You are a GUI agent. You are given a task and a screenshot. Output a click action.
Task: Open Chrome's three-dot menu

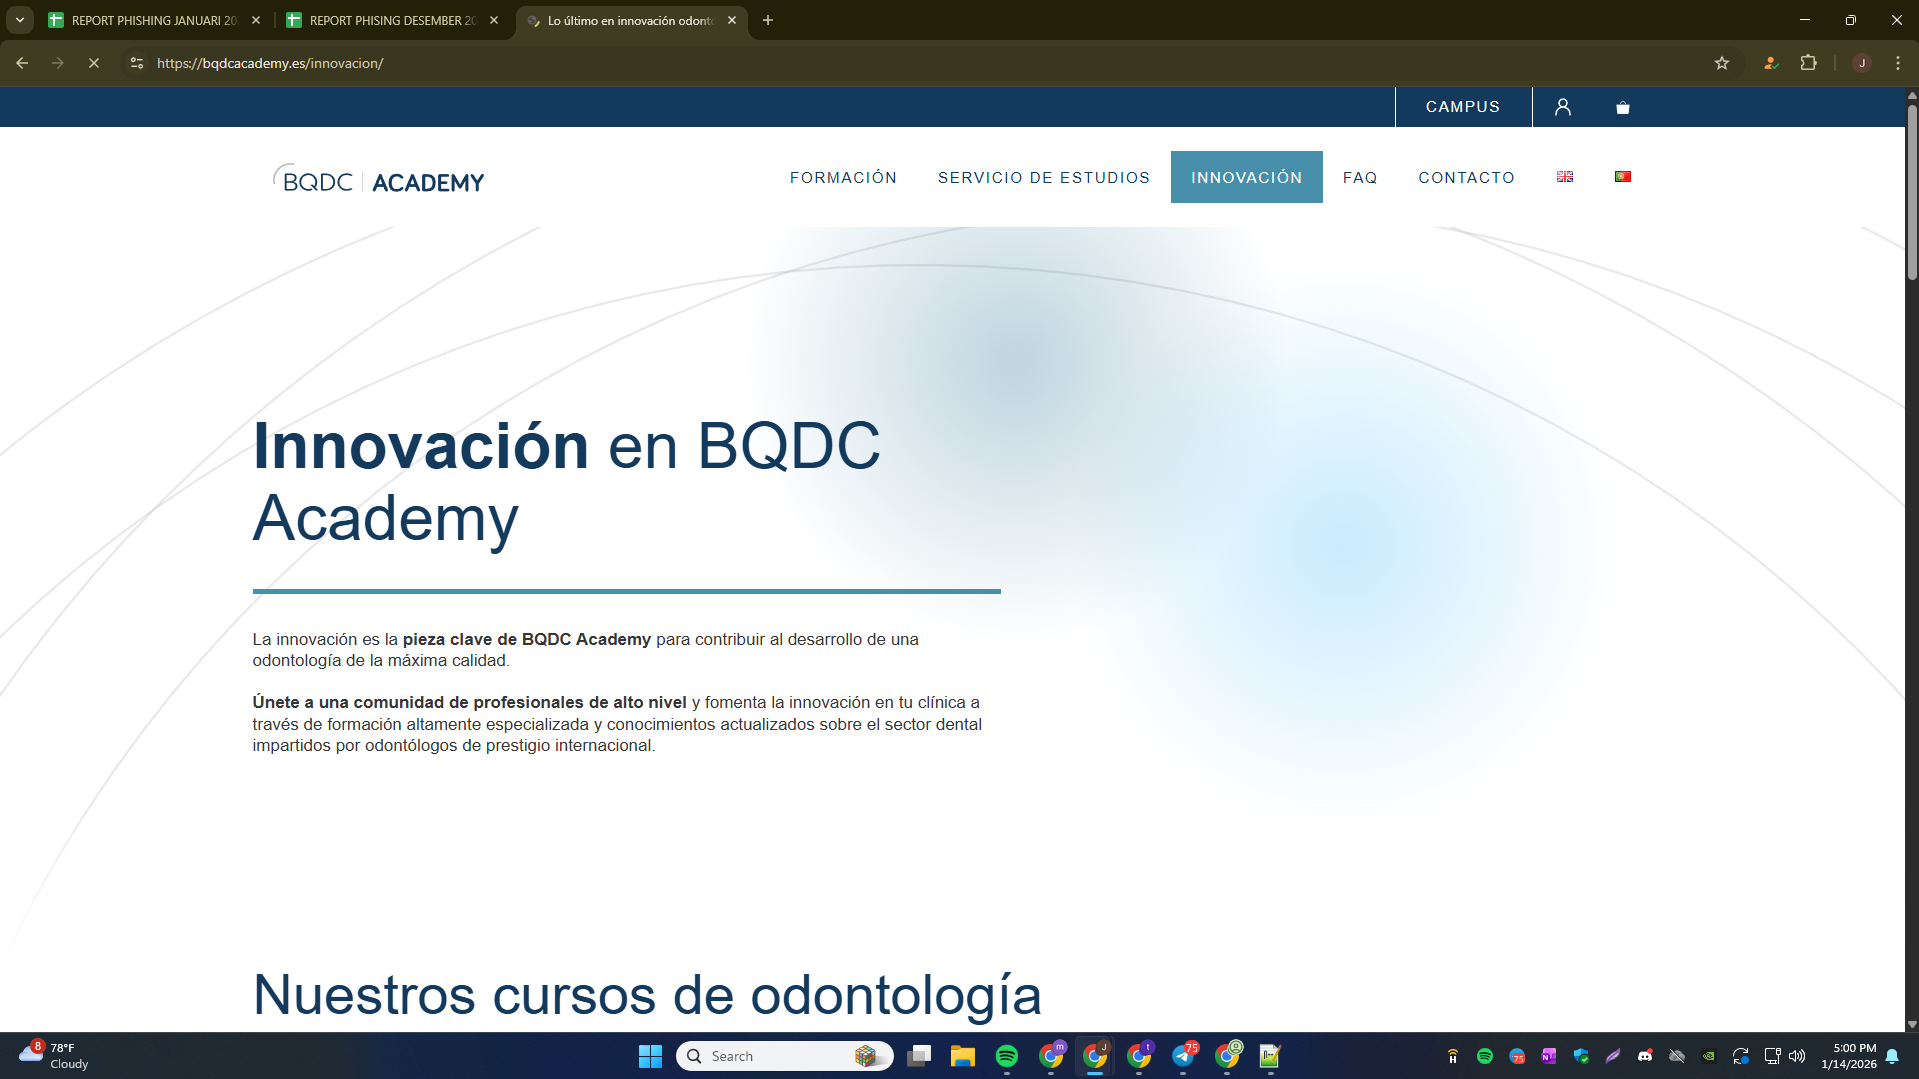tap(1898, 63)
